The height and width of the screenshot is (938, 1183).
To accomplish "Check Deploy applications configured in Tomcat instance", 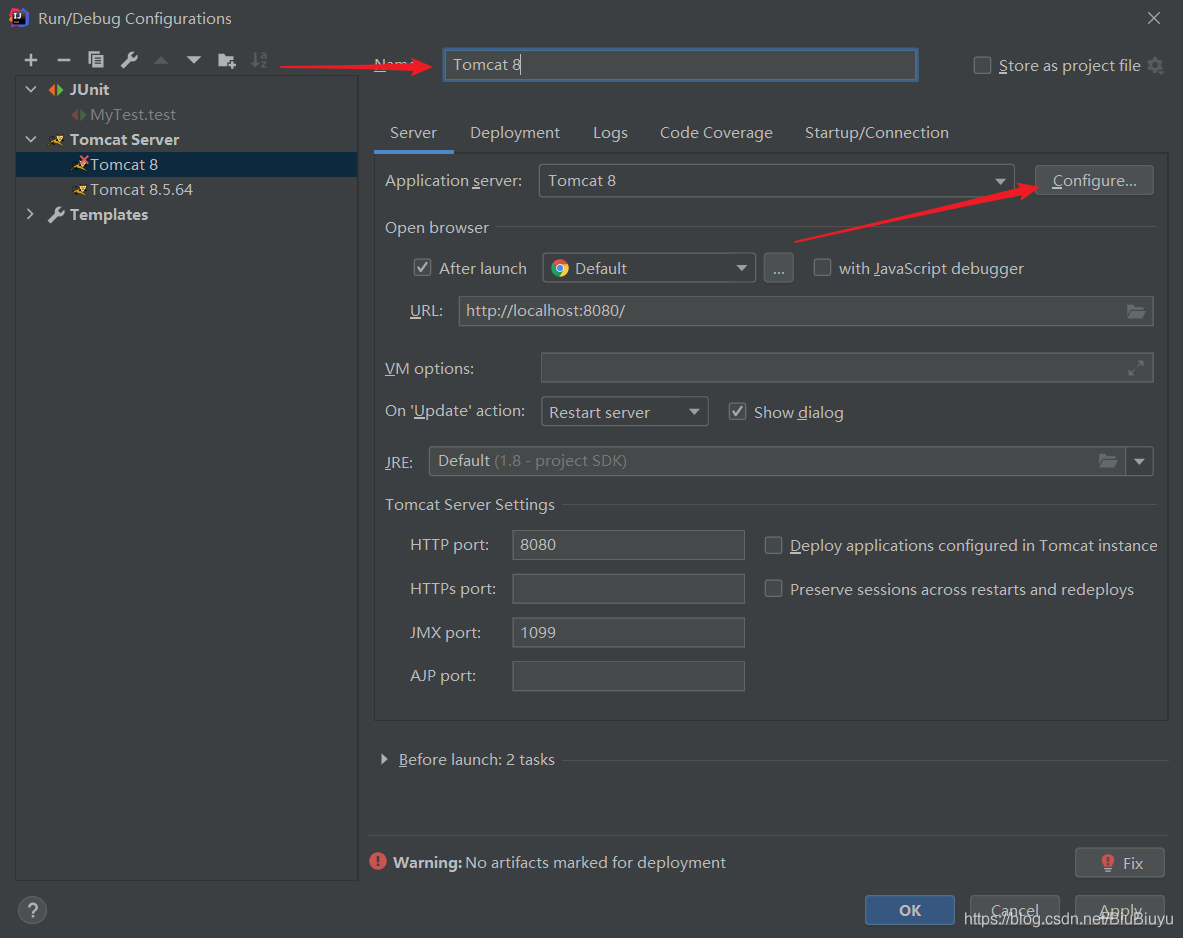I will [773, 546].
